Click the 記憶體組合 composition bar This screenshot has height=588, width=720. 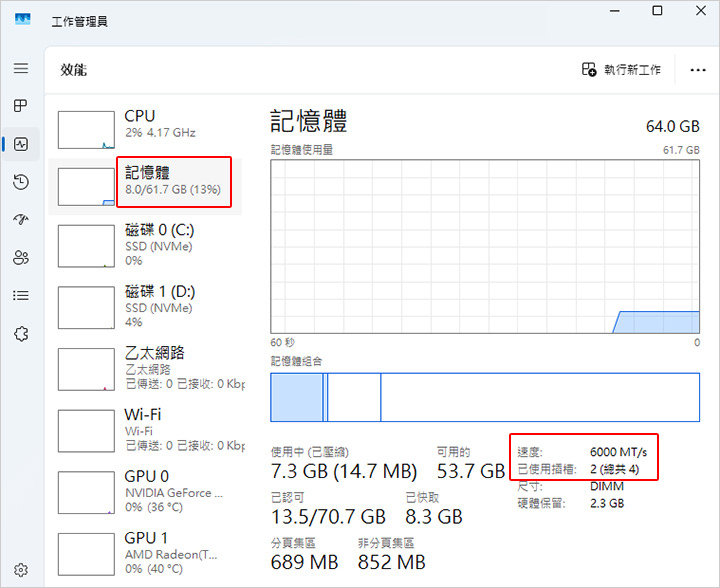click(485, 397)
